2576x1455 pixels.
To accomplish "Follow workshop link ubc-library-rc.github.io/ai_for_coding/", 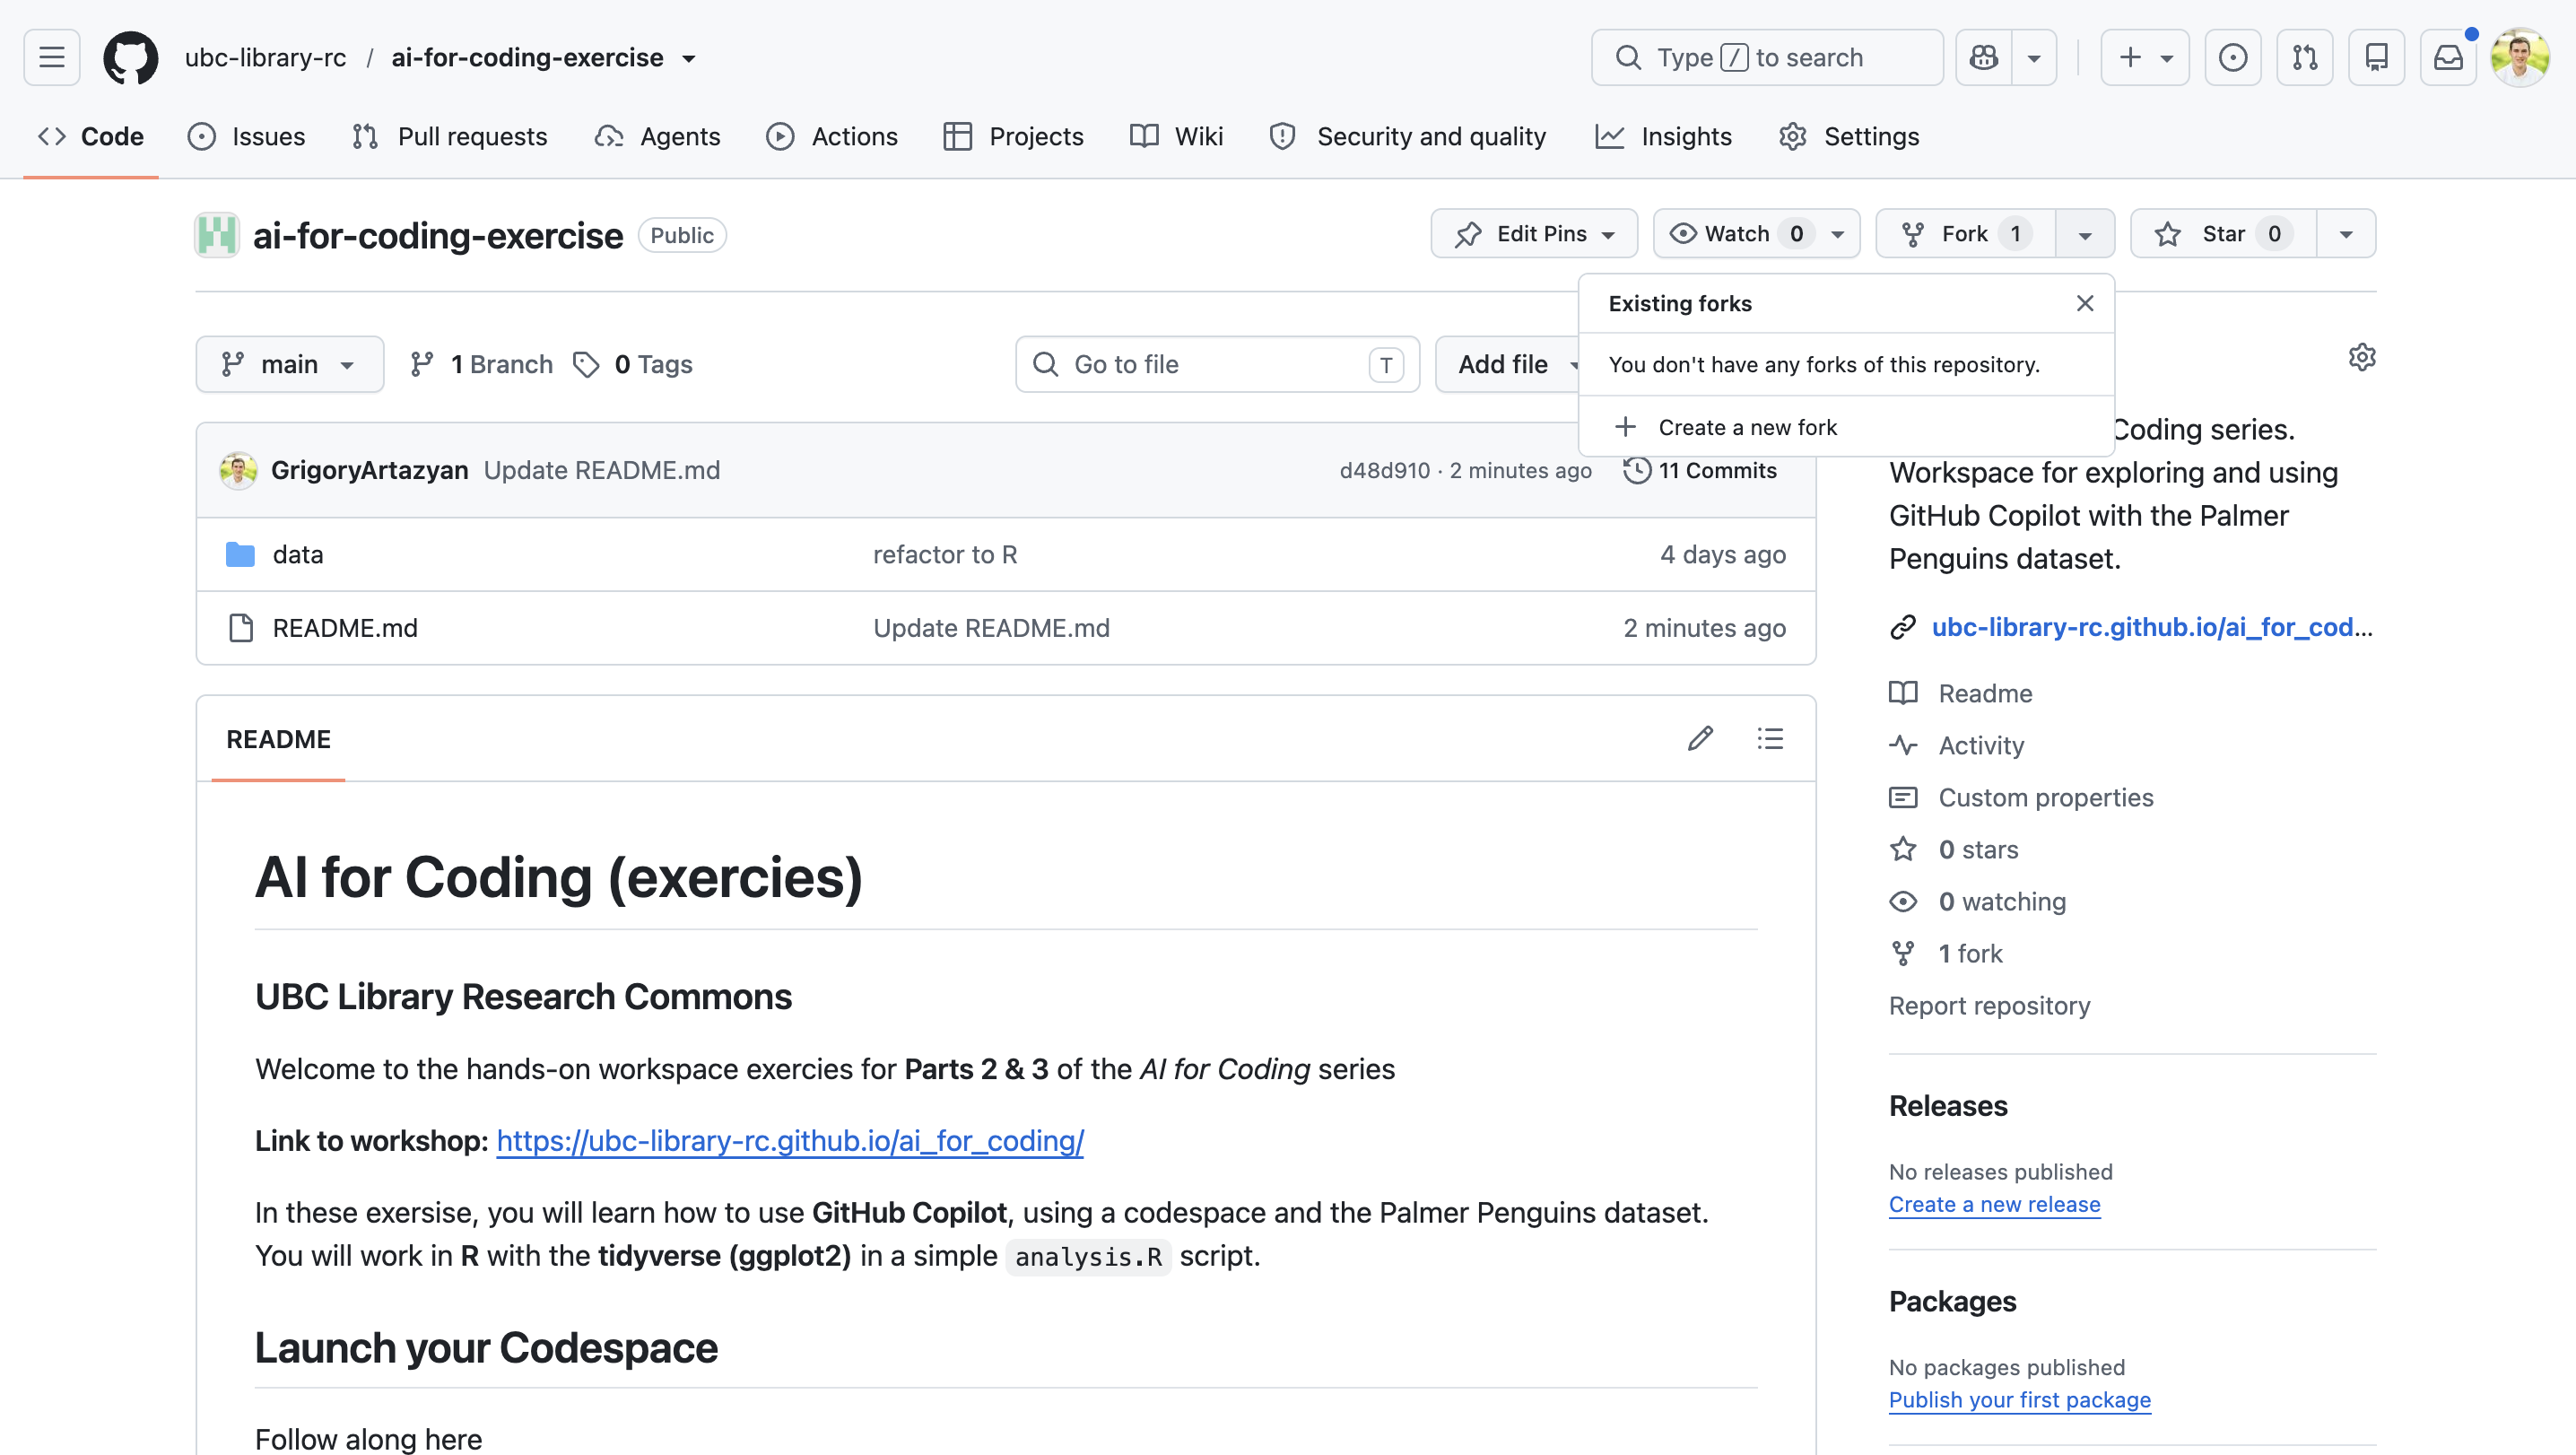I will [x=790, y=1140].
